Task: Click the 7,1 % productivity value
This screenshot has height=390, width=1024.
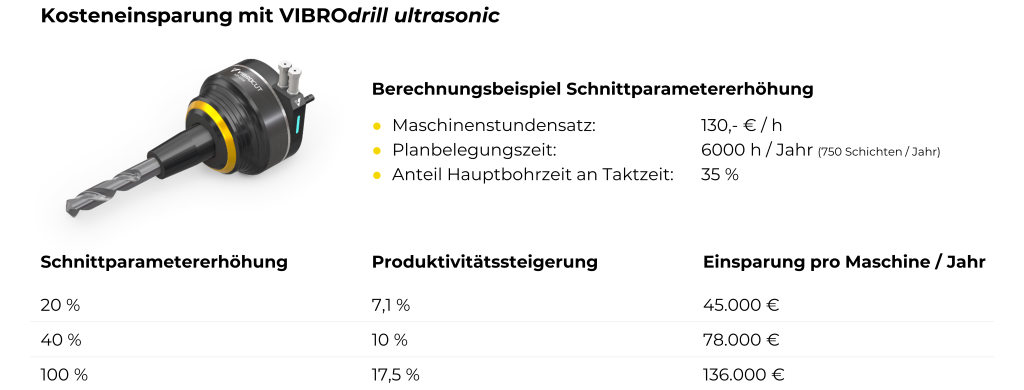Action: coord(391,305)
